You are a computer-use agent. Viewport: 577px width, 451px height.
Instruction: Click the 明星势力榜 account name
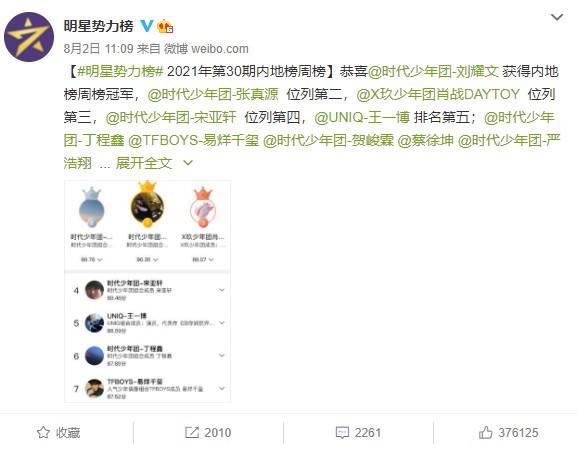tap(98, 26)
